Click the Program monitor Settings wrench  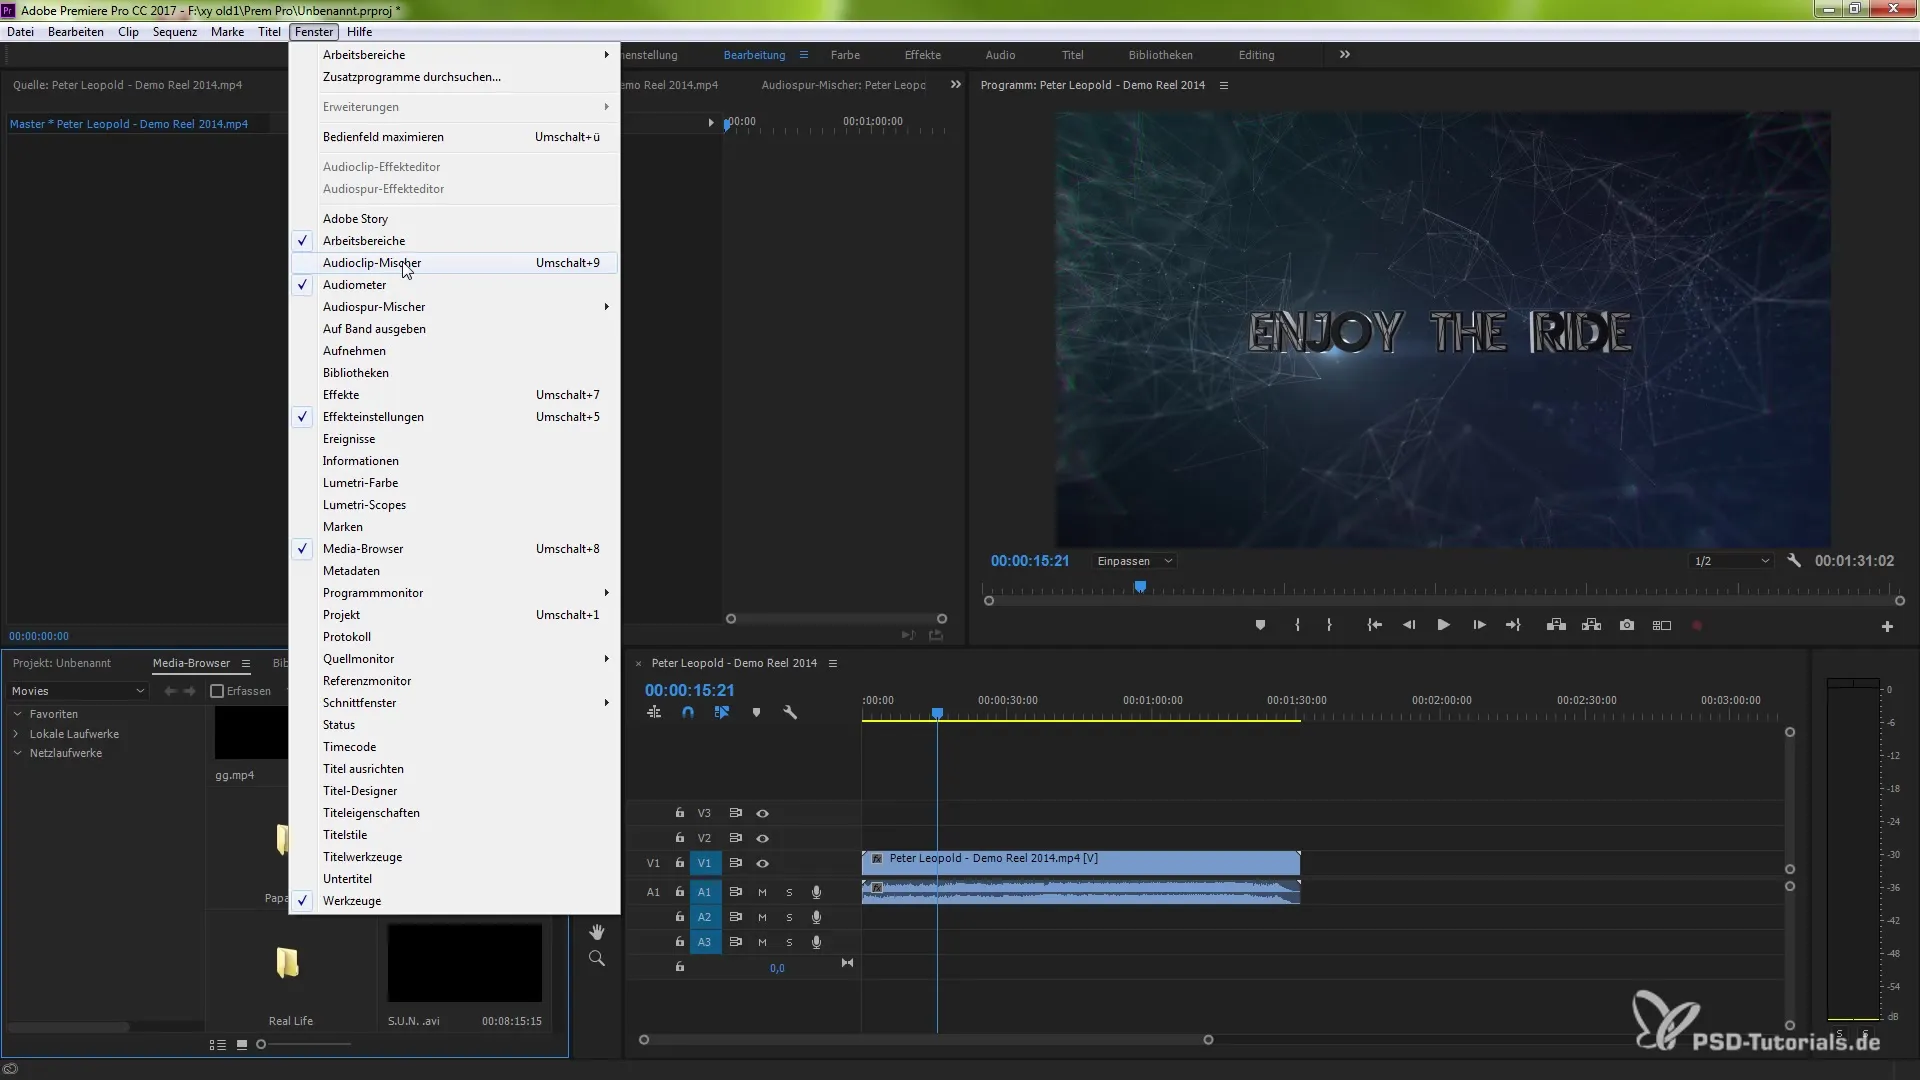(1794, 561)
